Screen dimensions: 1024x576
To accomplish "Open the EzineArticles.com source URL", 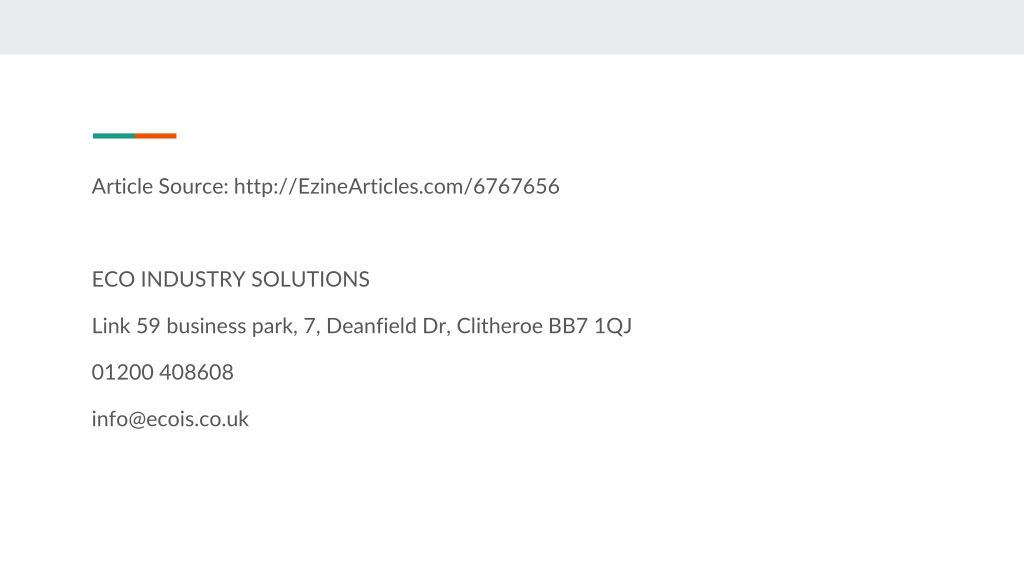I will coord(396,187).
